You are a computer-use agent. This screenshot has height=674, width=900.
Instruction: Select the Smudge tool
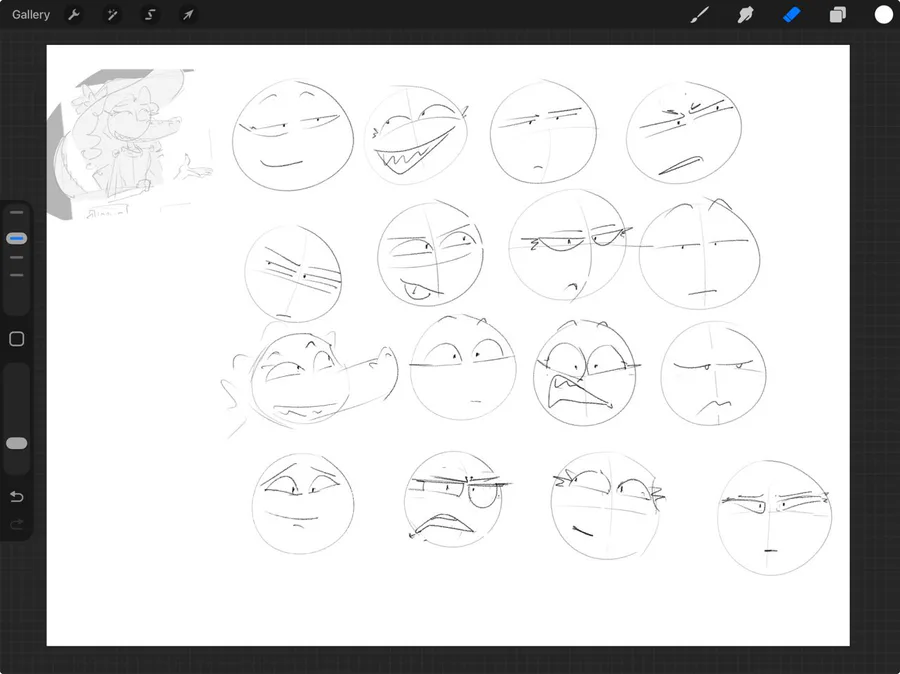click(x=745, y=15)
